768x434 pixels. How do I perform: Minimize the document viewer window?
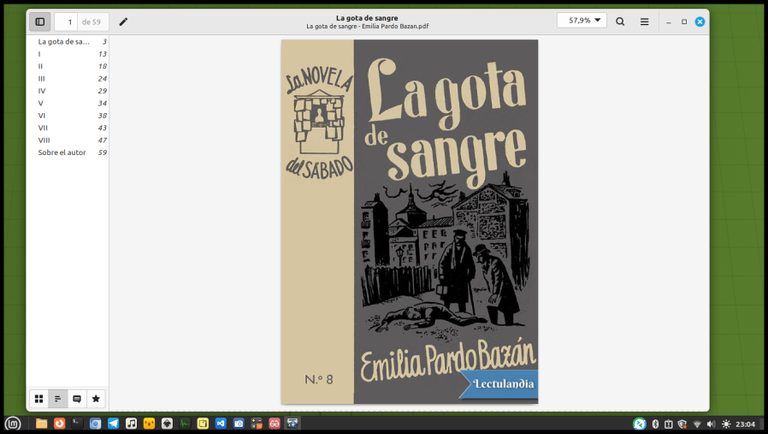[669, 22]
